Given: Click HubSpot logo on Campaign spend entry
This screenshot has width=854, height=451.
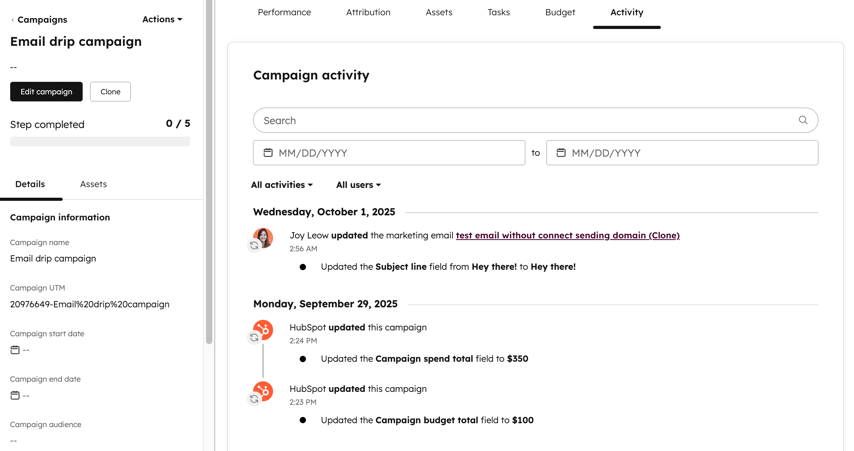Looking at the screenshot, I should click(263, 329).
